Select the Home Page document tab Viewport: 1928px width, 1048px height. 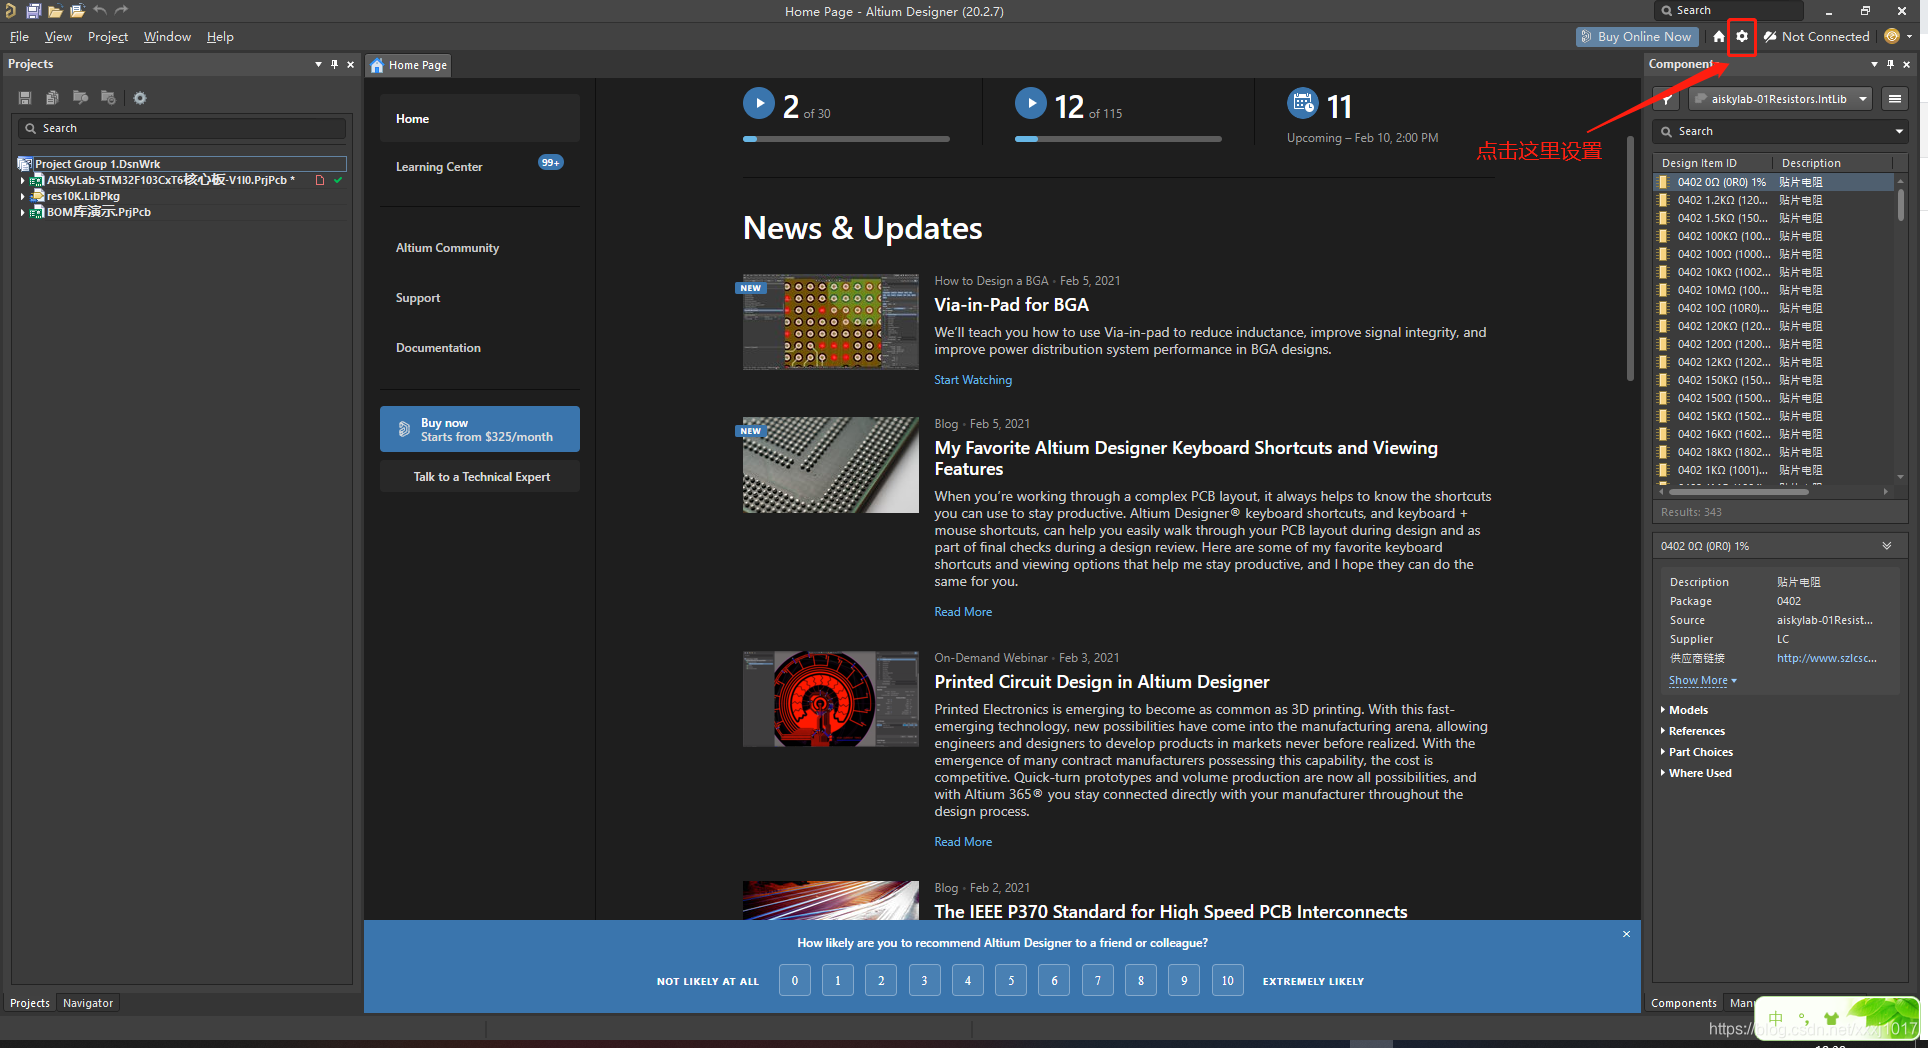(x=409, y=65)
